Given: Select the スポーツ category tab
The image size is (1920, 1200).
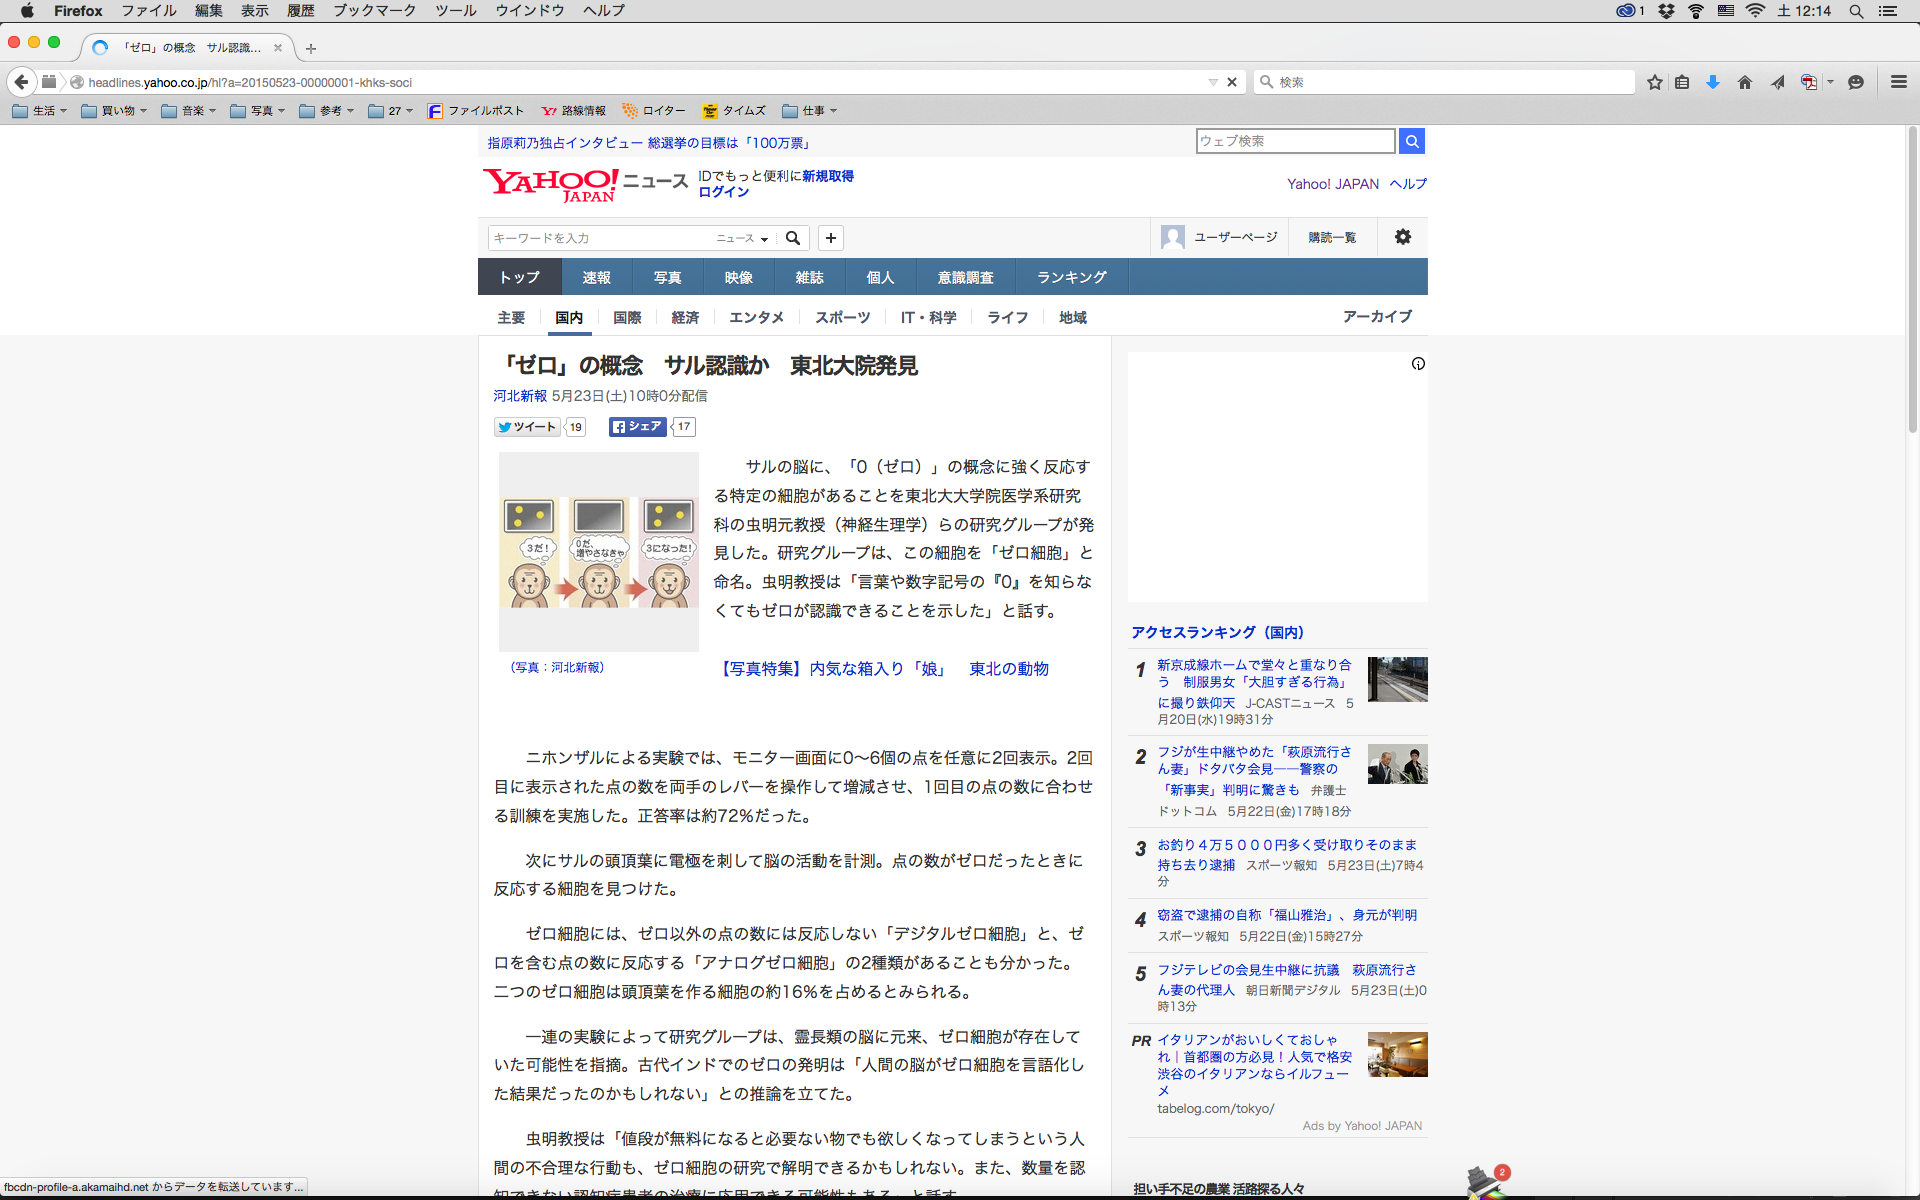Looking at the screenshot, I should (842, 317).
